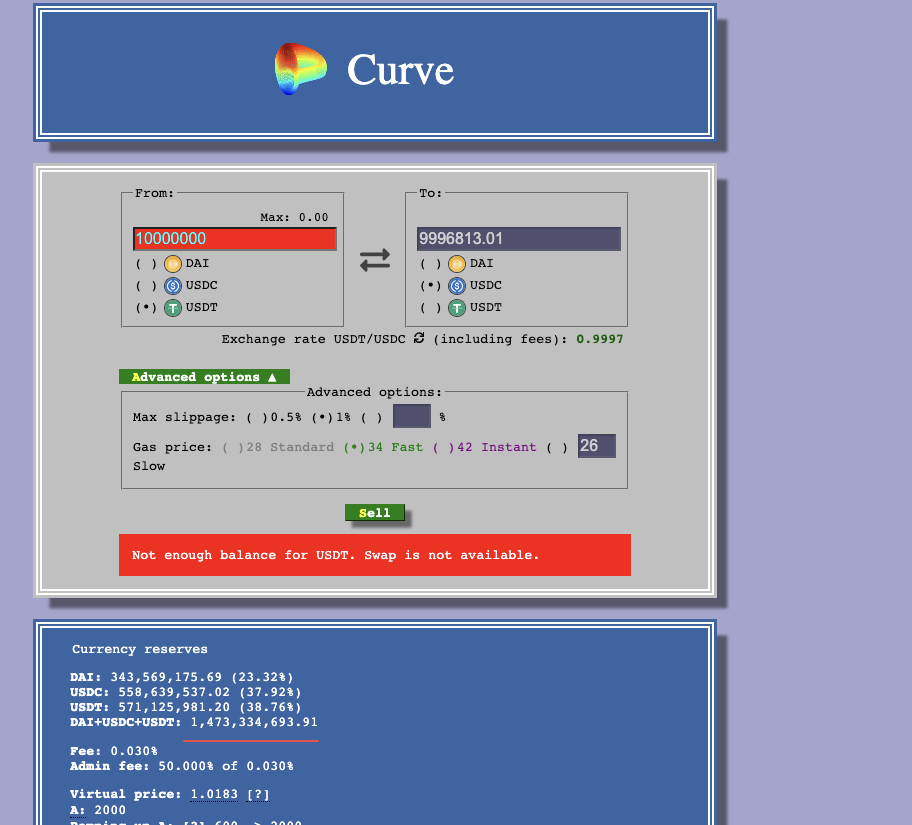Select DAI radio in From box

[x=146, y=264]
